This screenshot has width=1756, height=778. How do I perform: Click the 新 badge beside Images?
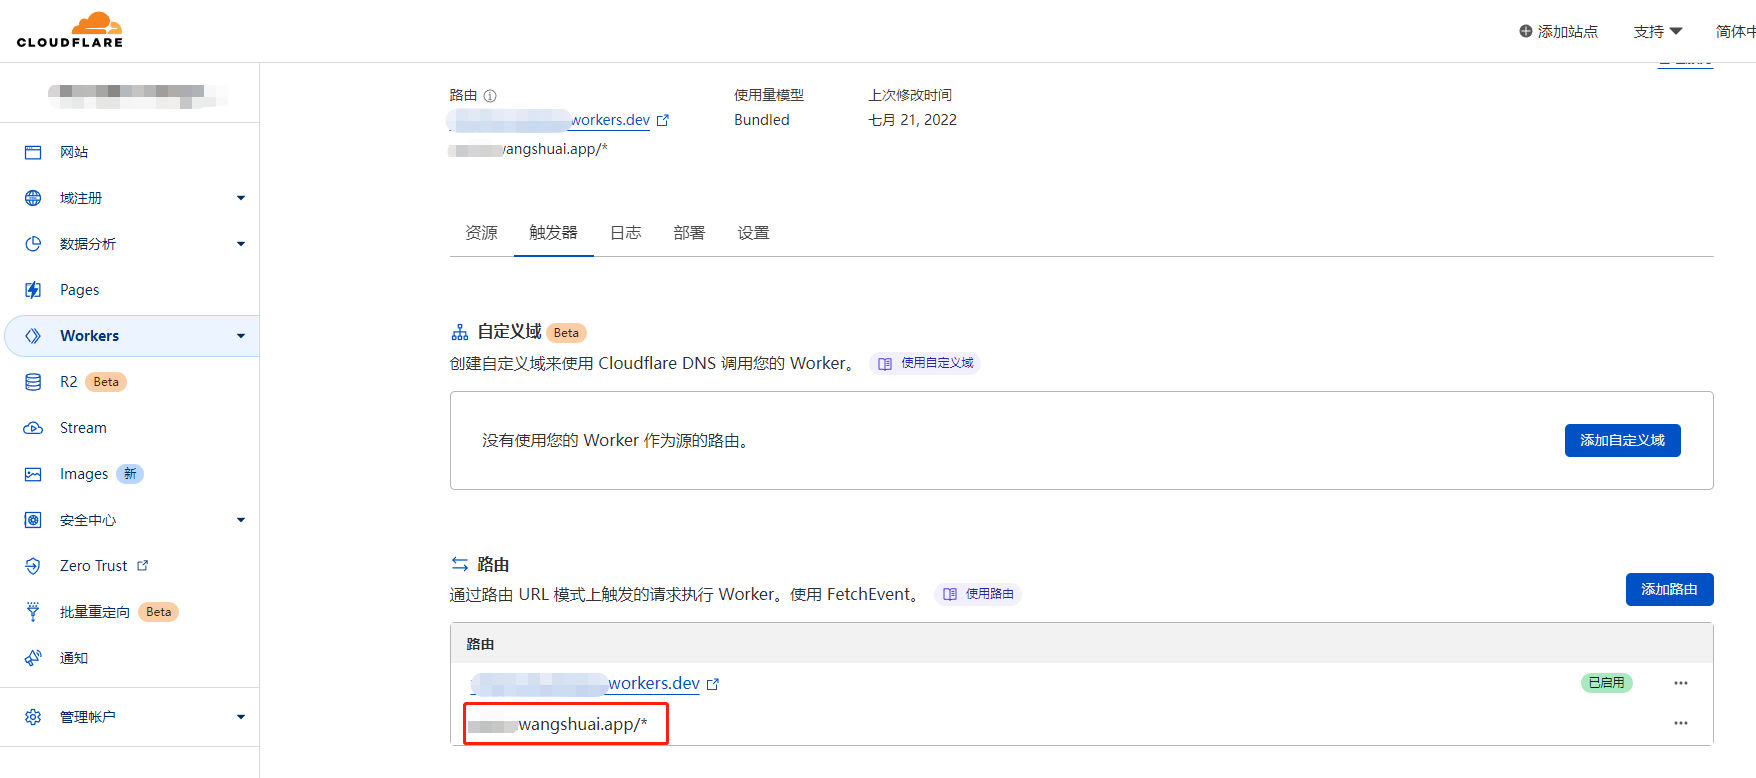pyautogui.click(x=130, y=474)
